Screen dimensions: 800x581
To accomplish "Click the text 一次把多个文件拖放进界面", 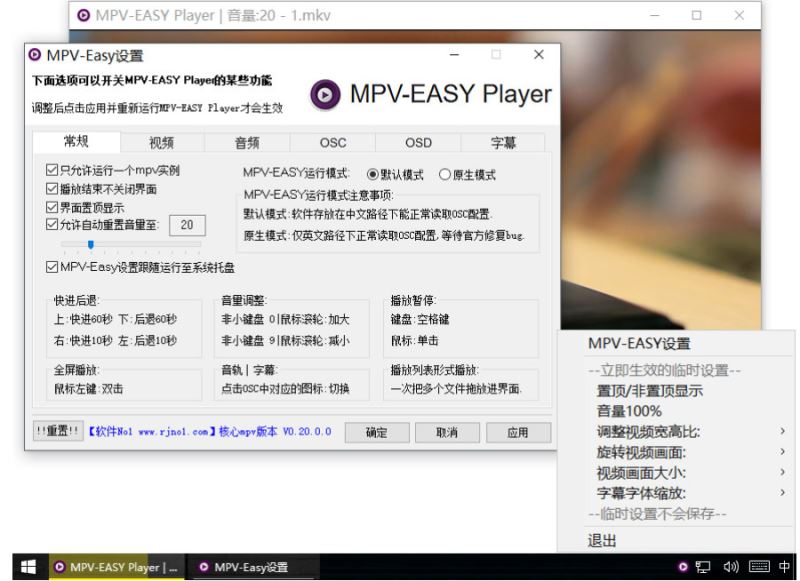I will [456, 389].
